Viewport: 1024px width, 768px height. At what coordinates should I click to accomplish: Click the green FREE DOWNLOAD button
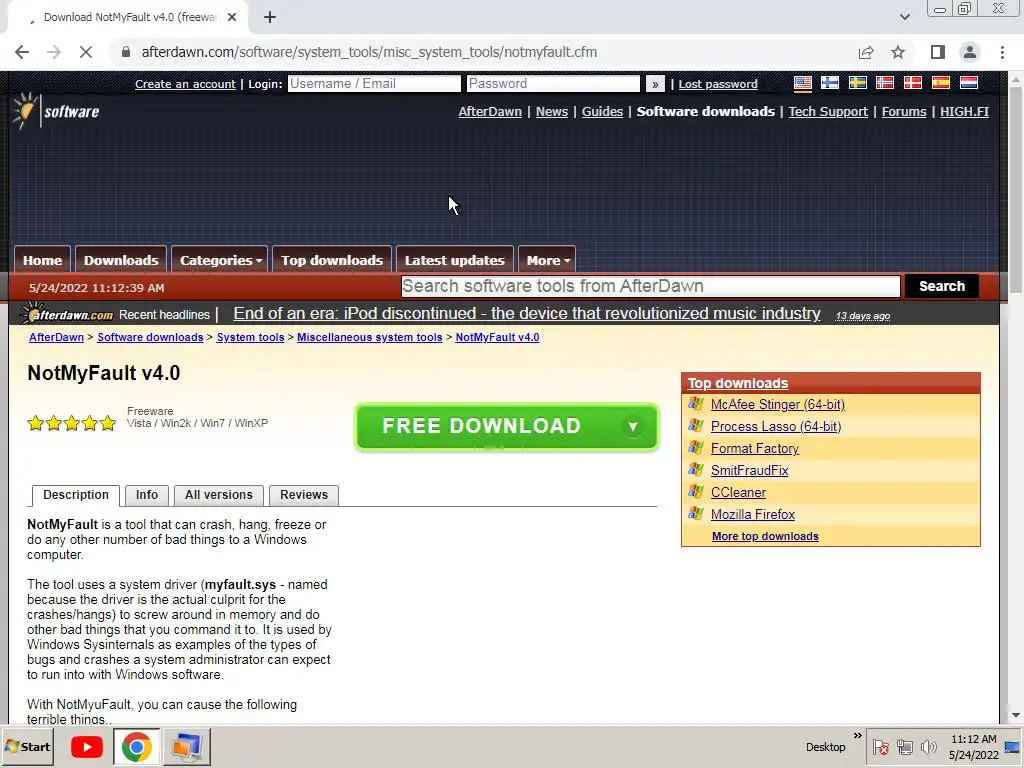[507, 426]
